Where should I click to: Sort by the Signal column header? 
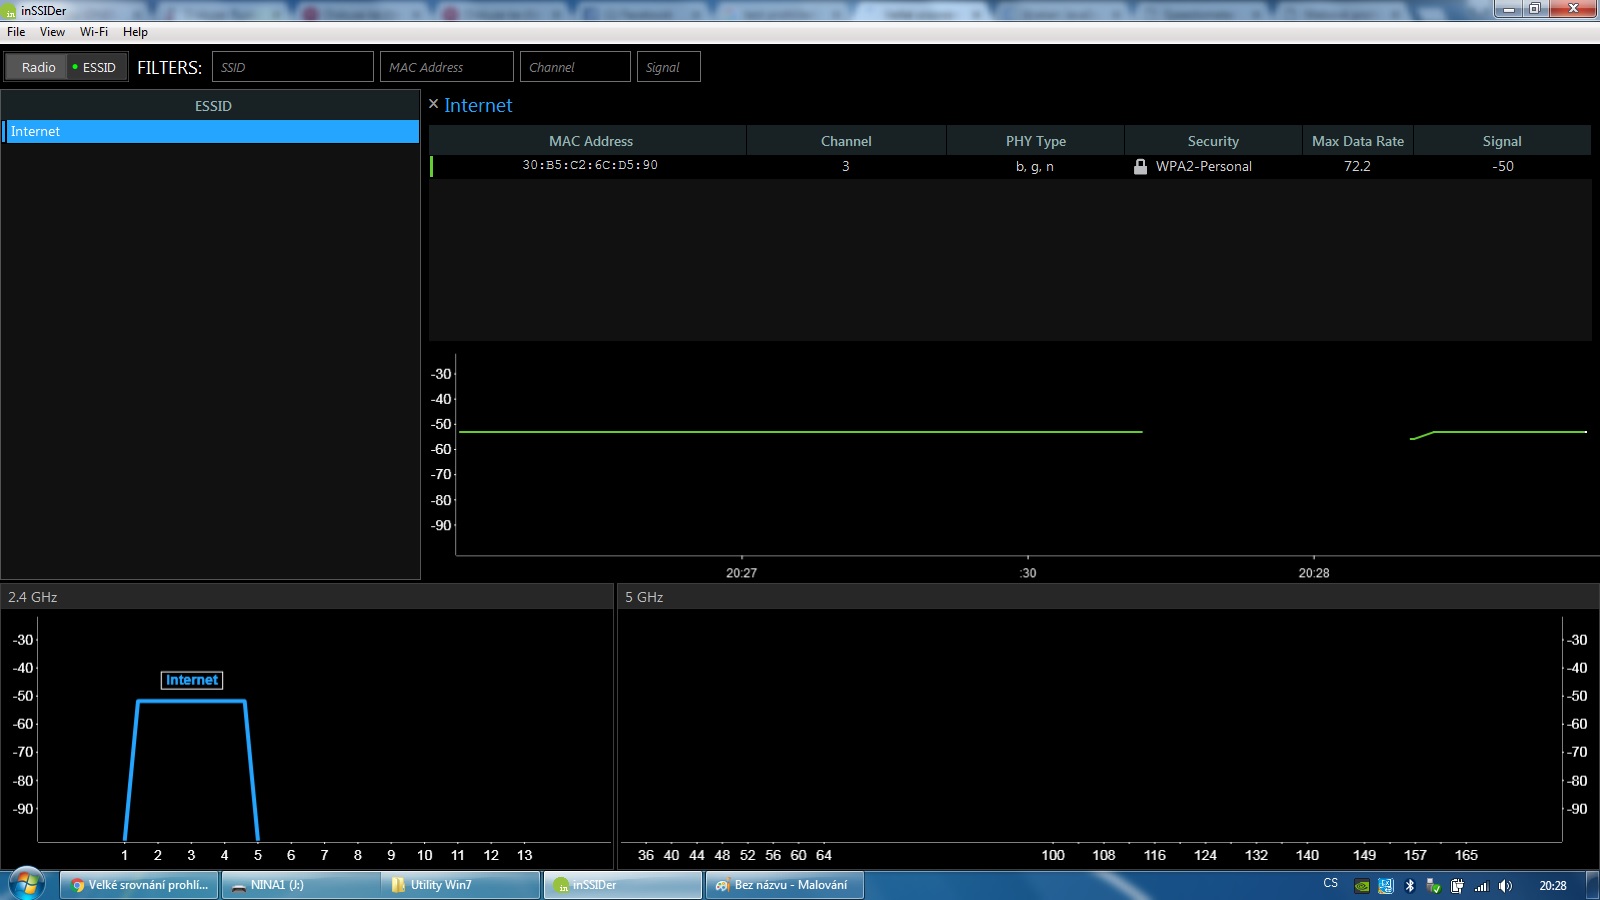(1502, 141)
